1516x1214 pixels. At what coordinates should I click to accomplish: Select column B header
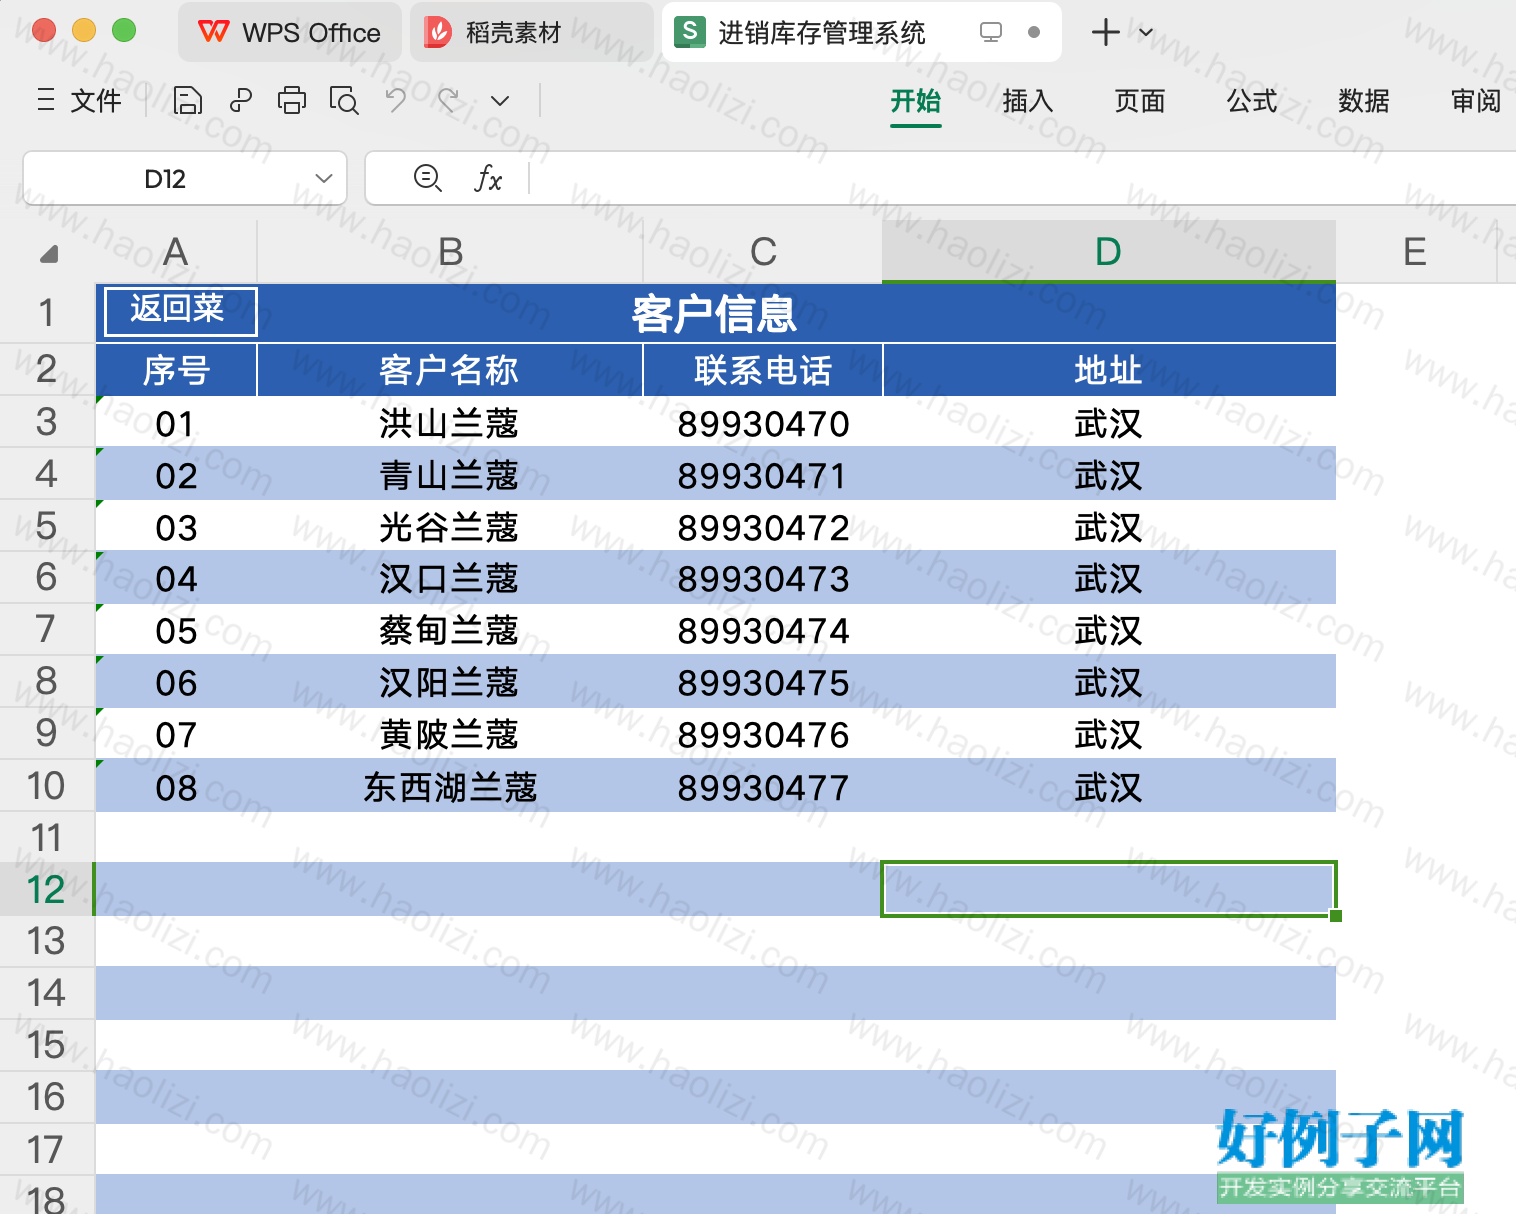[x=450, y=251]
